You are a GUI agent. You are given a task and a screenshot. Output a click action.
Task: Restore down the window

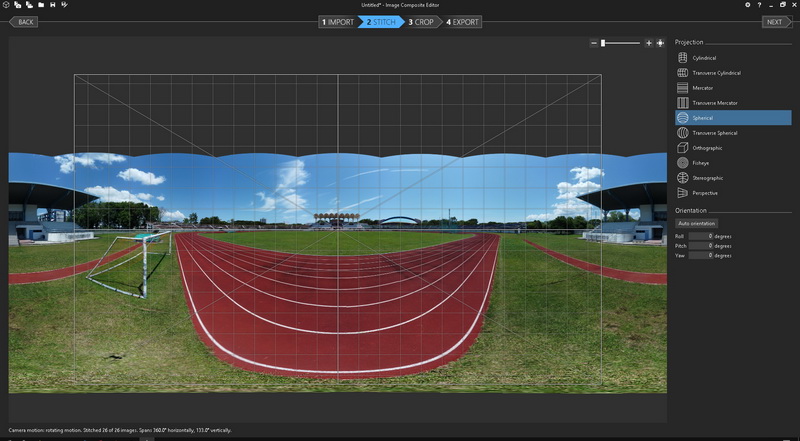coord(783,5)
